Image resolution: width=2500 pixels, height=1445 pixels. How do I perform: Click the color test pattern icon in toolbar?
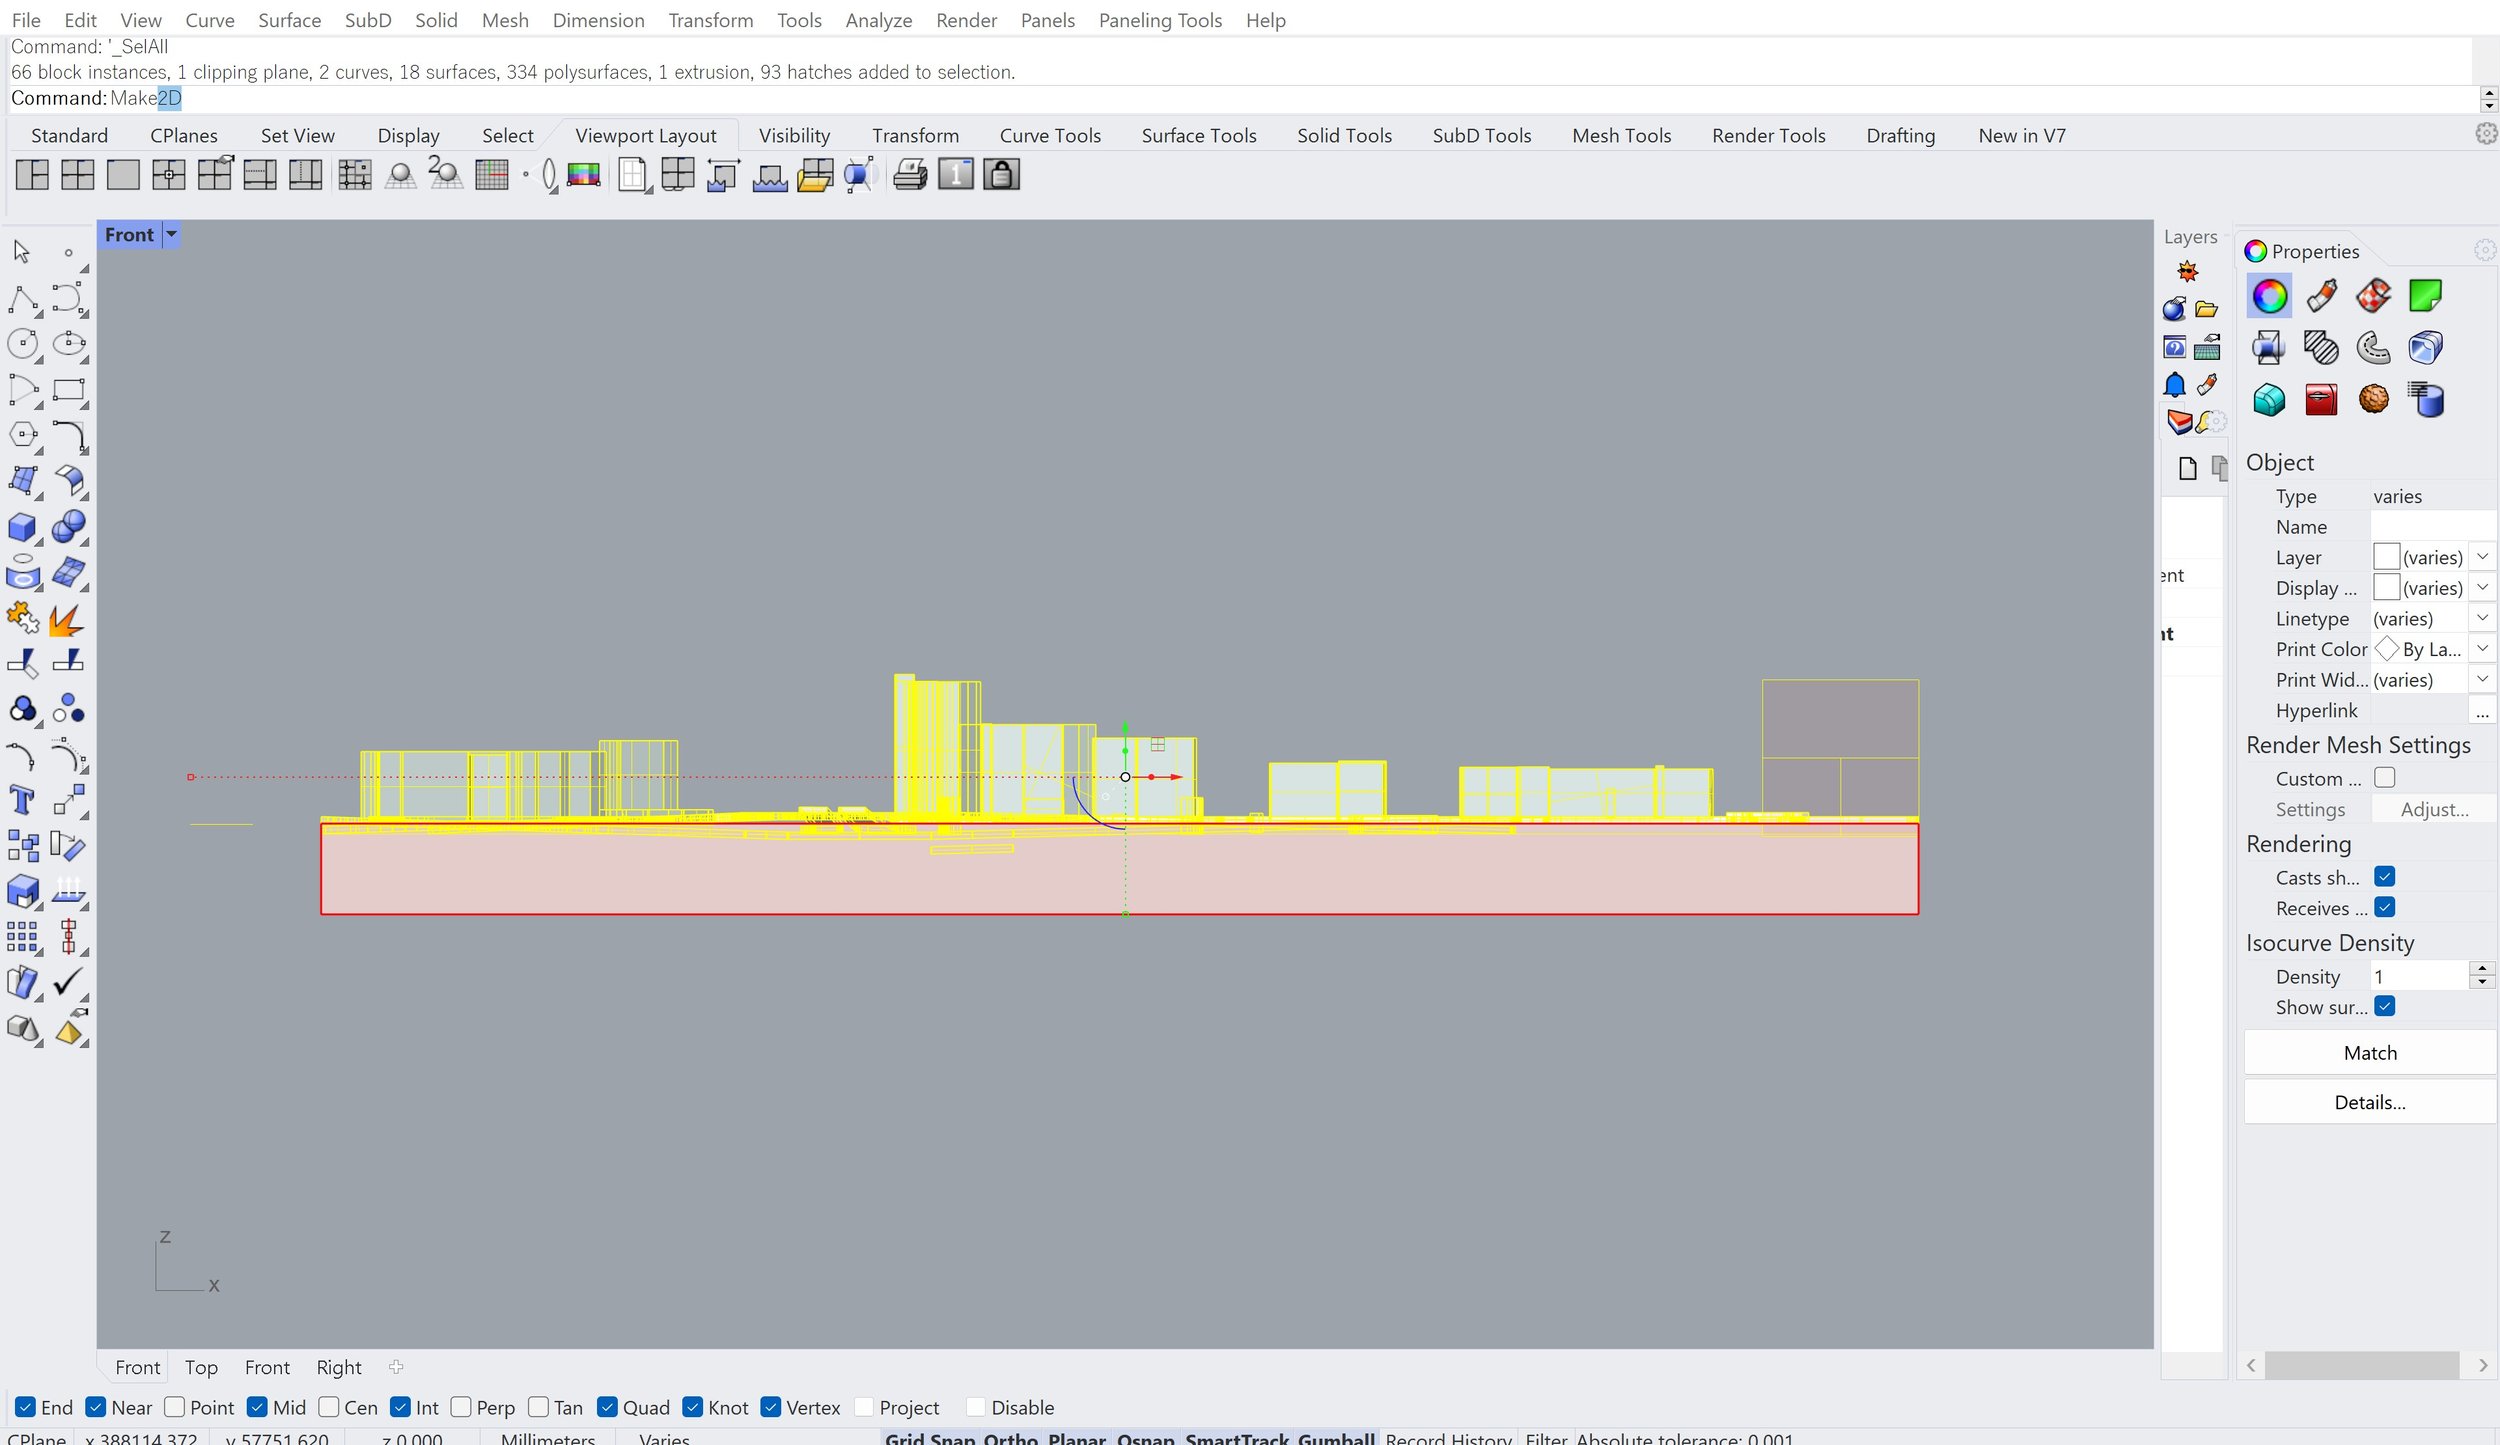point(584,175)
